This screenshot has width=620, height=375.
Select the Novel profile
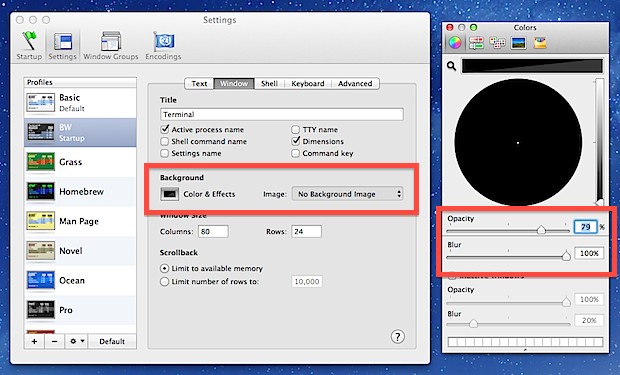tap(80, 251)
